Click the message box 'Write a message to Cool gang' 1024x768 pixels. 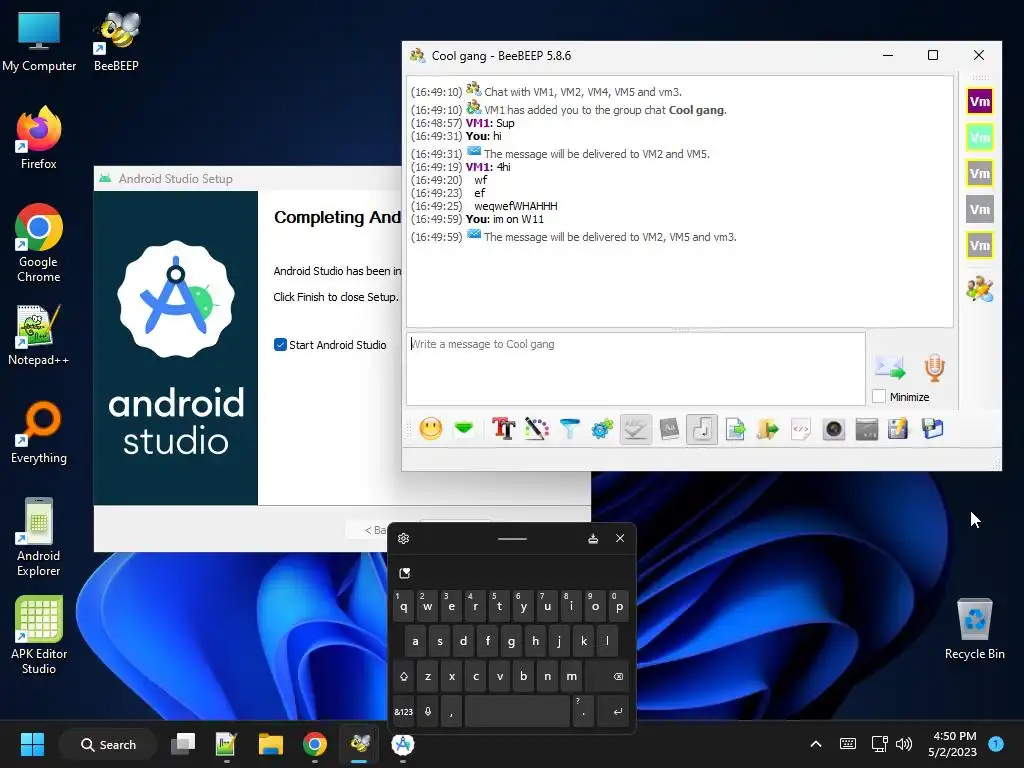[636, 369]
